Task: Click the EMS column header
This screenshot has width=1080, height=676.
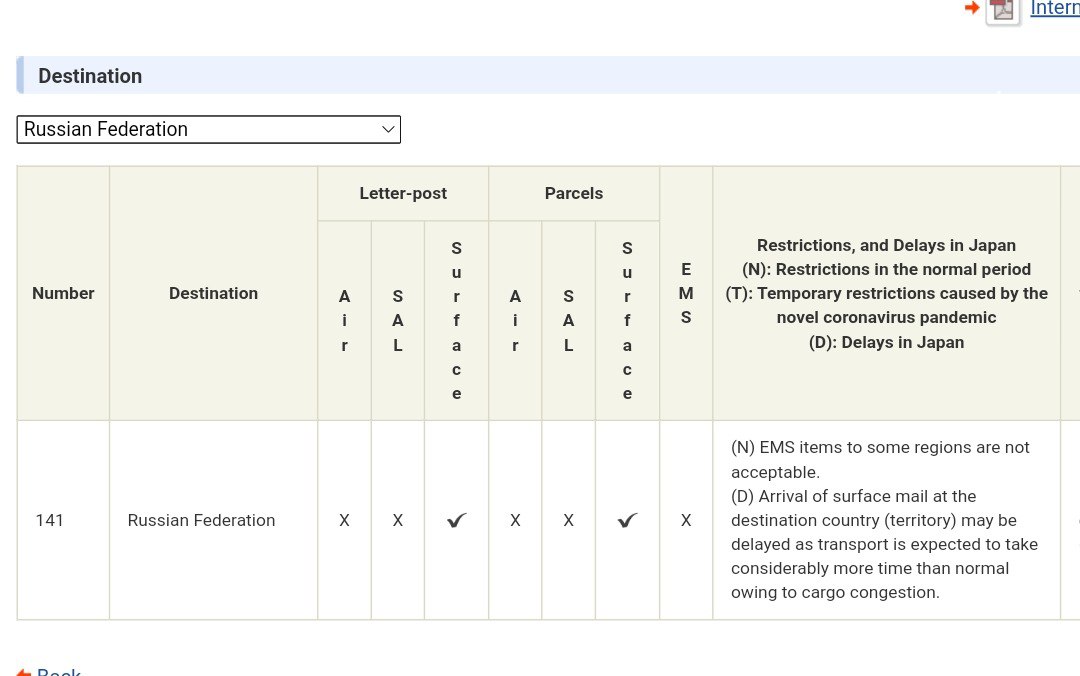Action: tap(686, 294)
